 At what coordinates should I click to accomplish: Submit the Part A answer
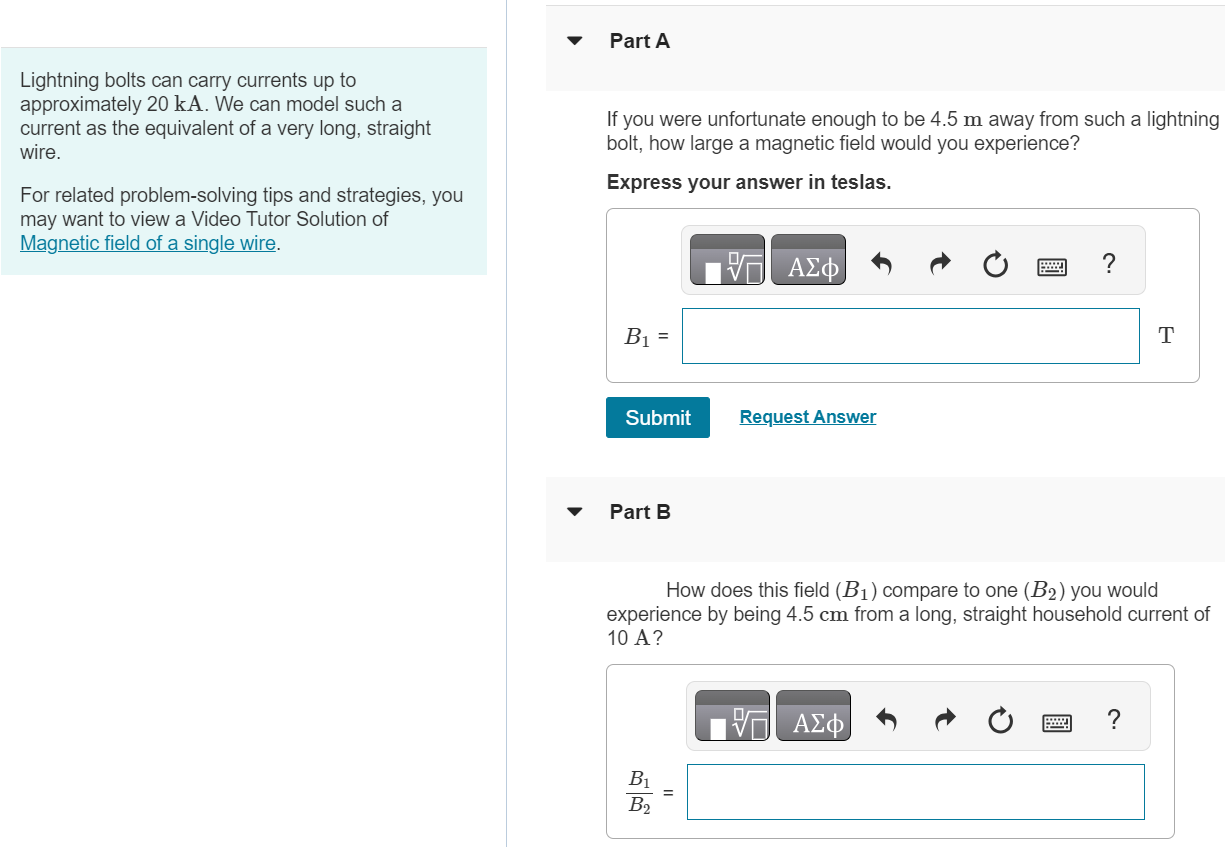coord(658,418)
